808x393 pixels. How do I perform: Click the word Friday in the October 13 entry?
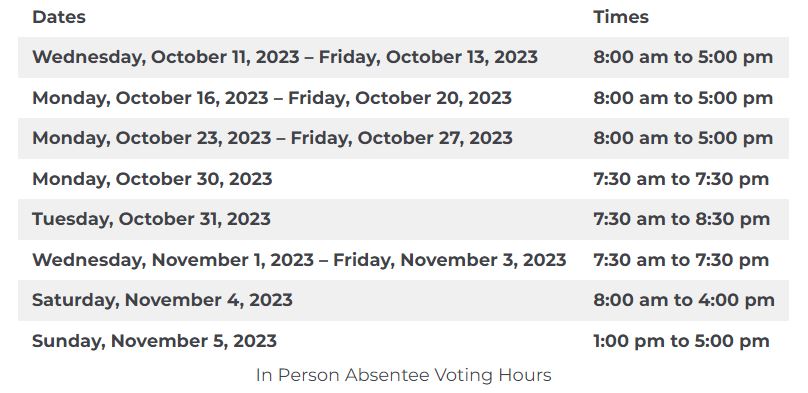tap(349, 57)
